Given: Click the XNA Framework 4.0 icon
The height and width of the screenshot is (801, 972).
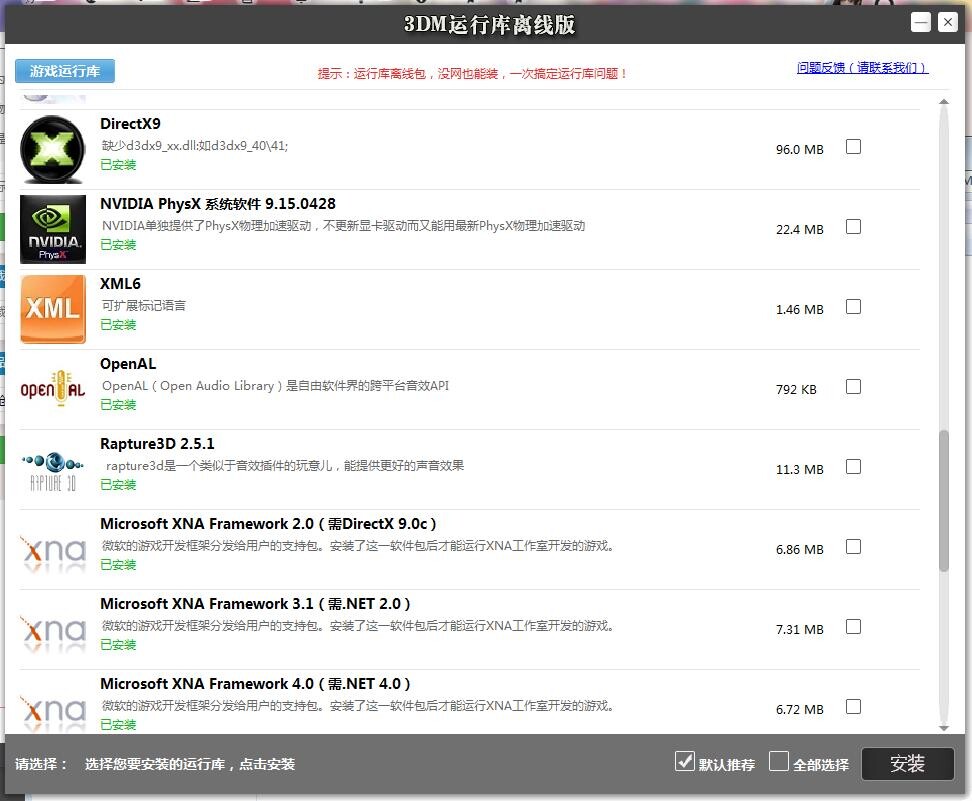Looking at the screenshot, I should point(52,708).
